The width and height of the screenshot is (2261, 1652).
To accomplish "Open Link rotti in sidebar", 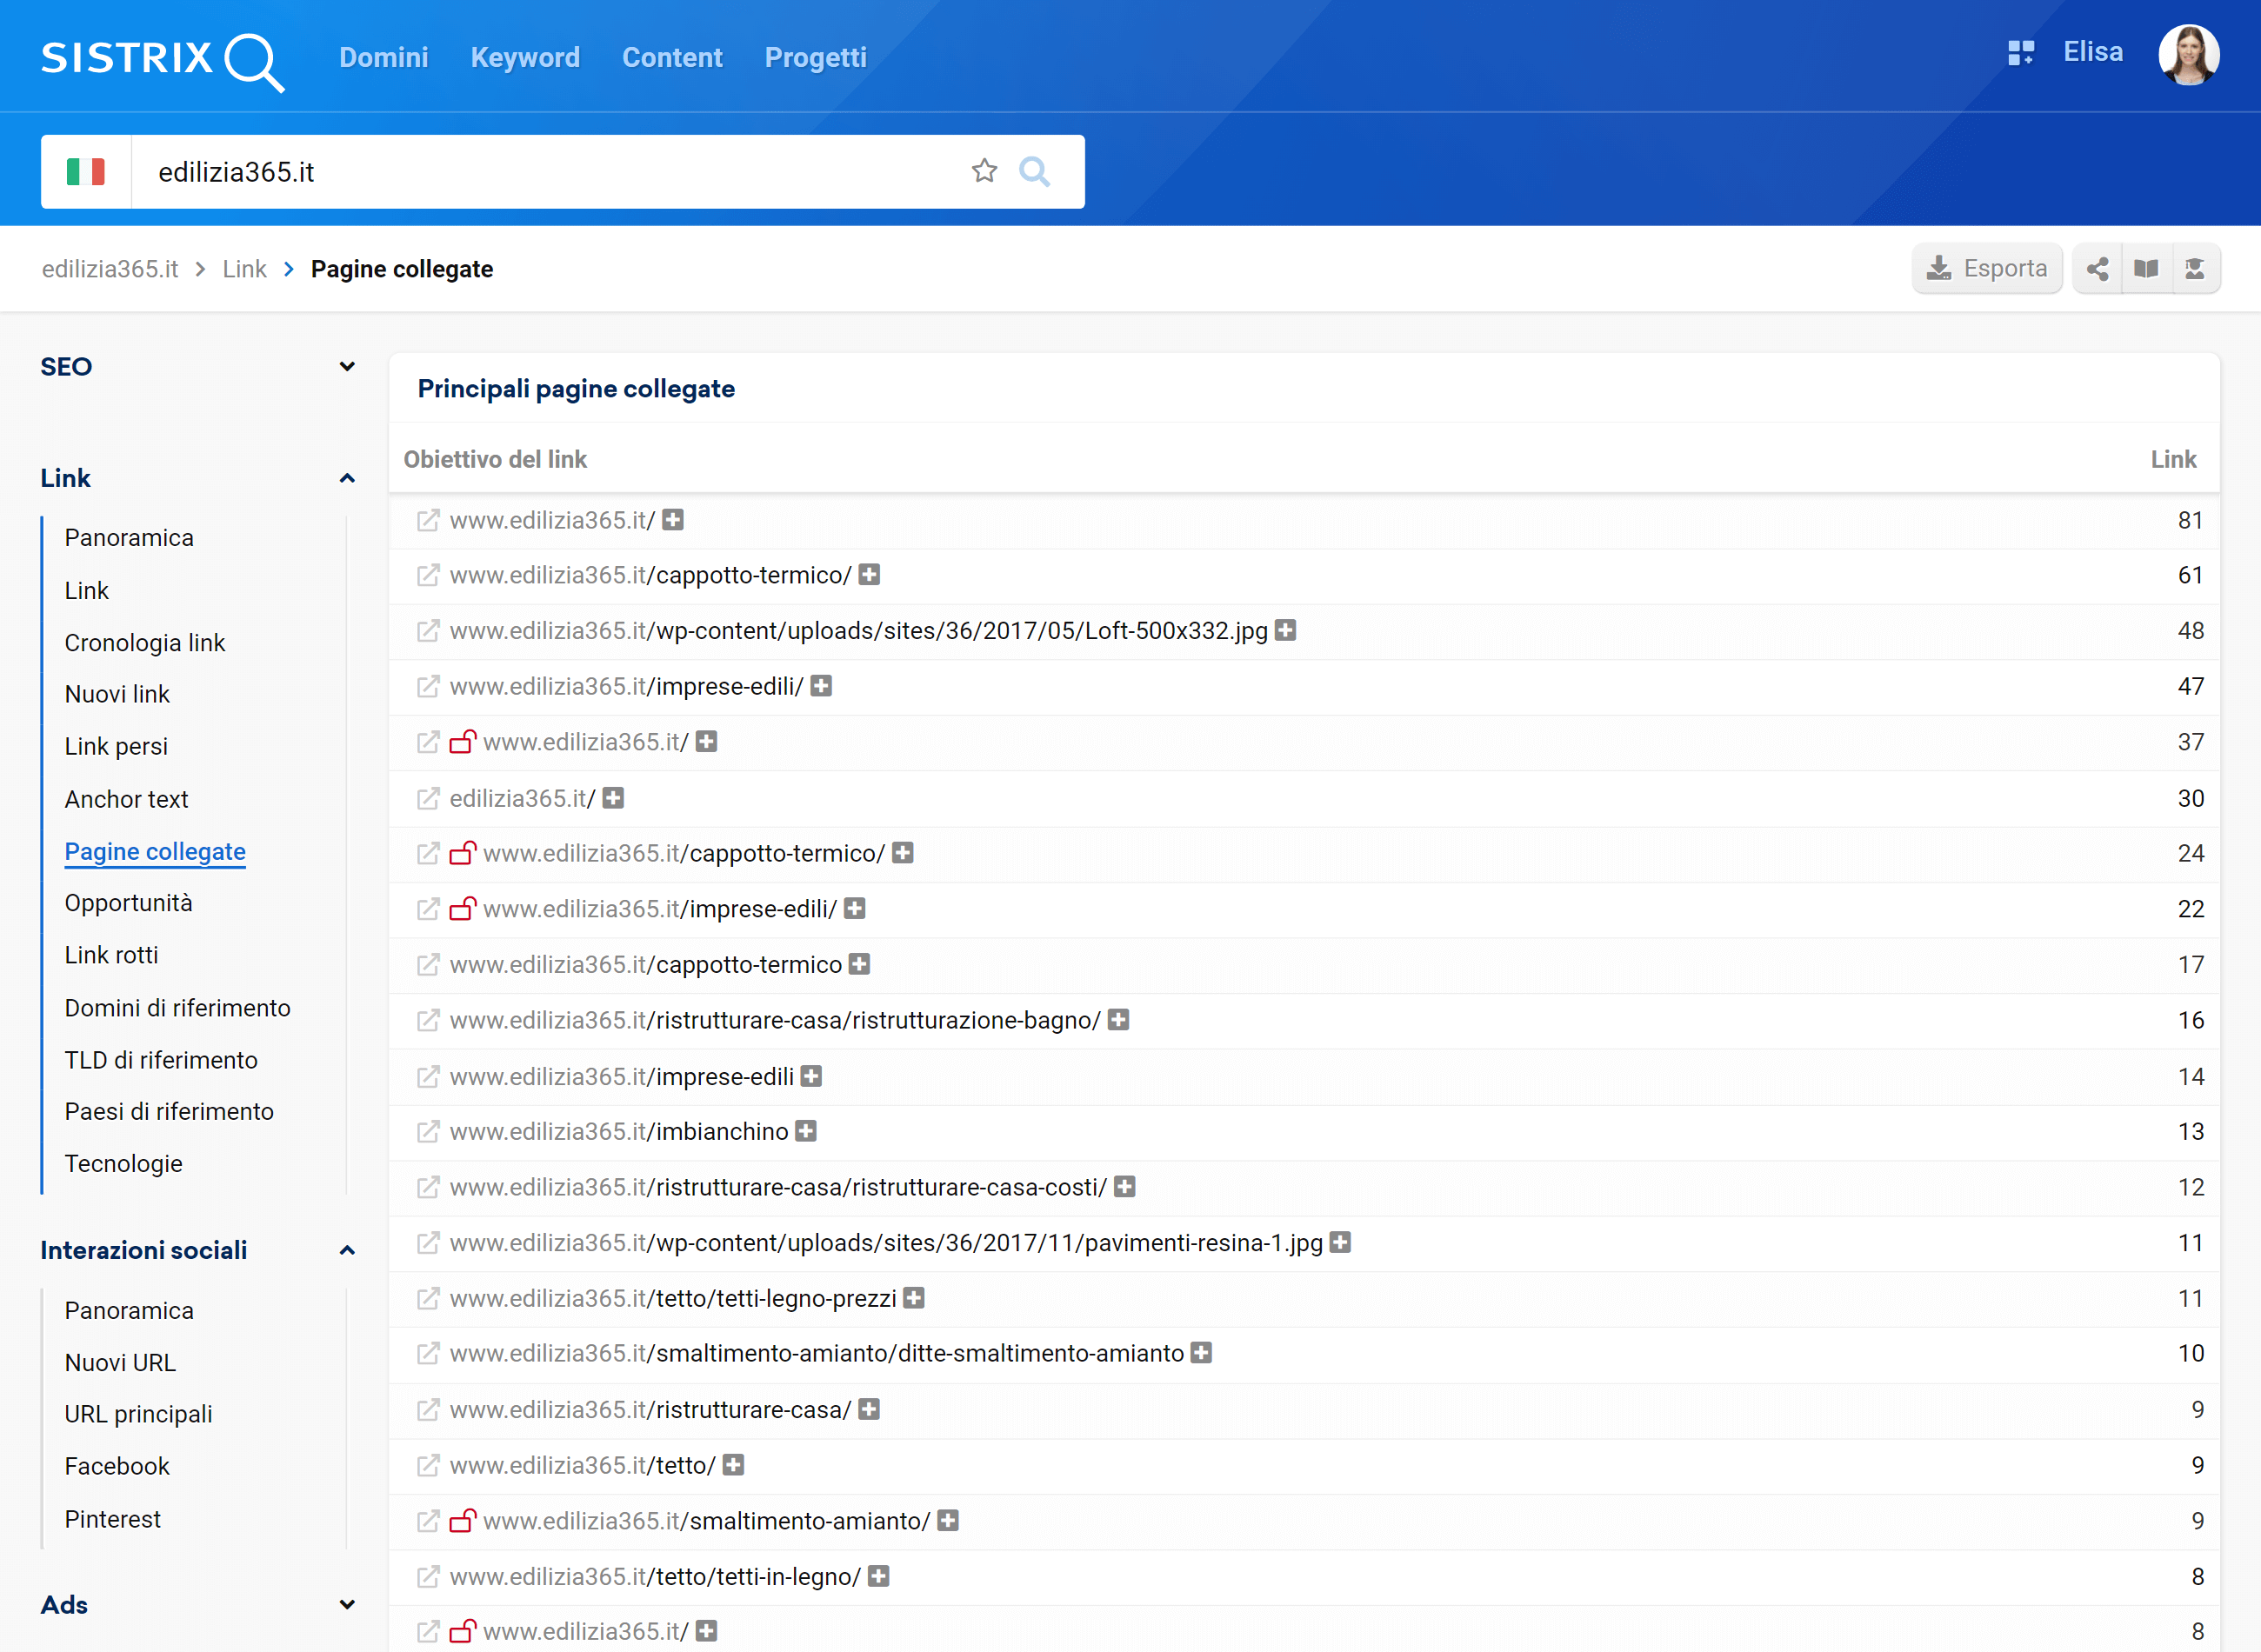I will pos(111,955).
